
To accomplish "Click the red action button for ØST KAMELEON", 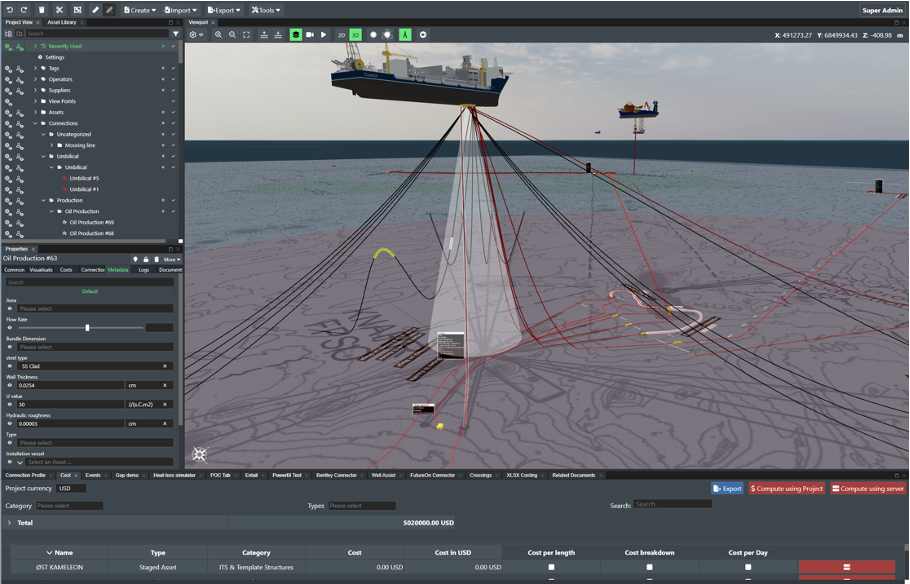I will click(x=847, y=567).
